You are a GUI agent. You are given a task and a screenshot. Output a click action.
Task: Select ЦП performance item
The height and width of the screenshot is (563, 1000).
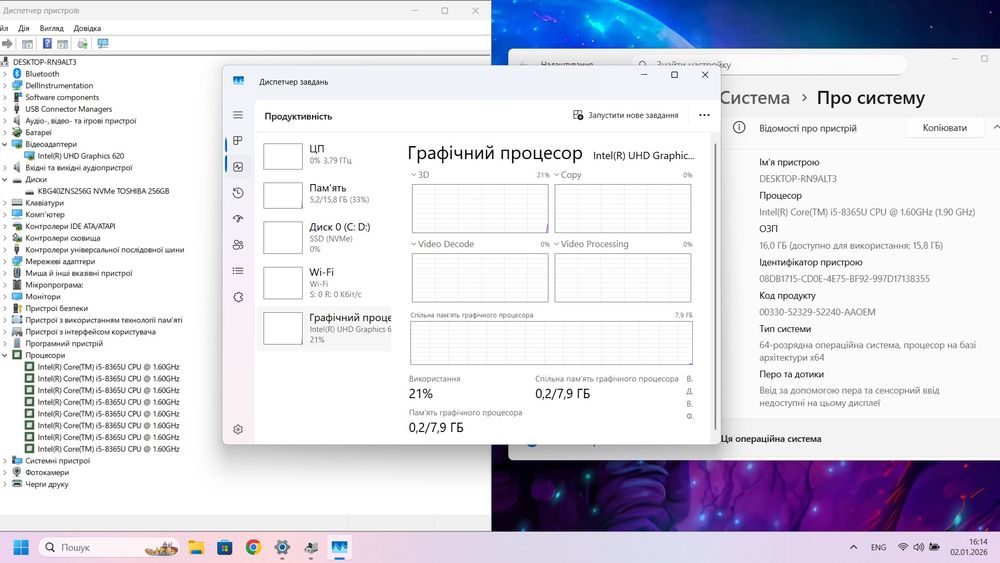[x=324, y=156]
